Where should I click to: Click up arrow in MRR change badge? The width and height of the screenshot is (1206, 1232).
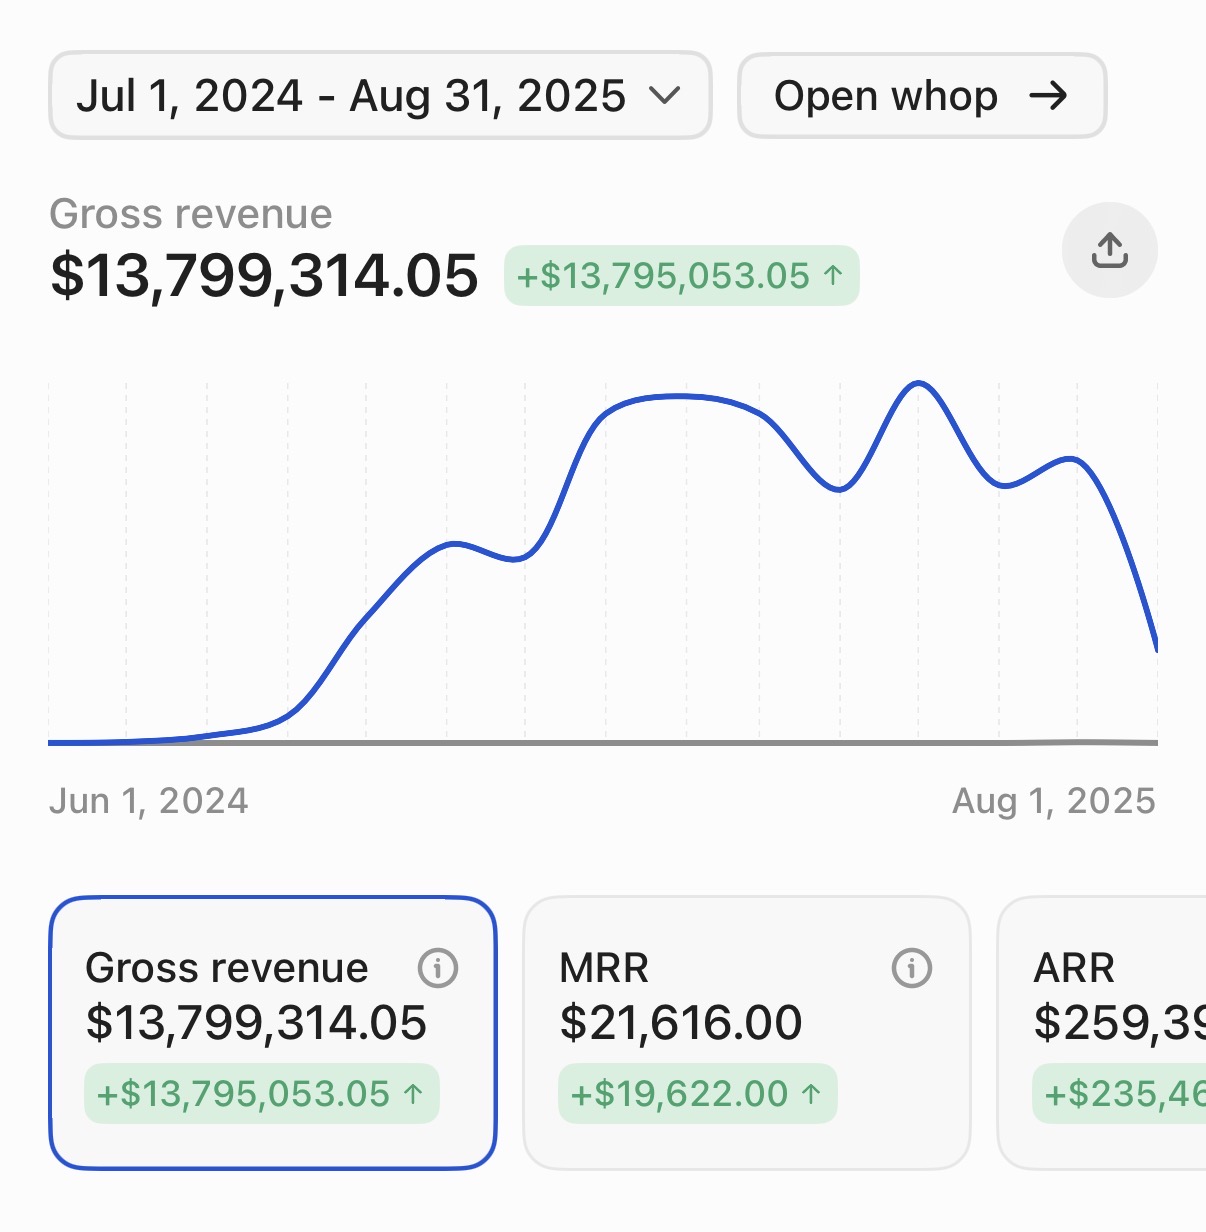[x=812, y=1094]
